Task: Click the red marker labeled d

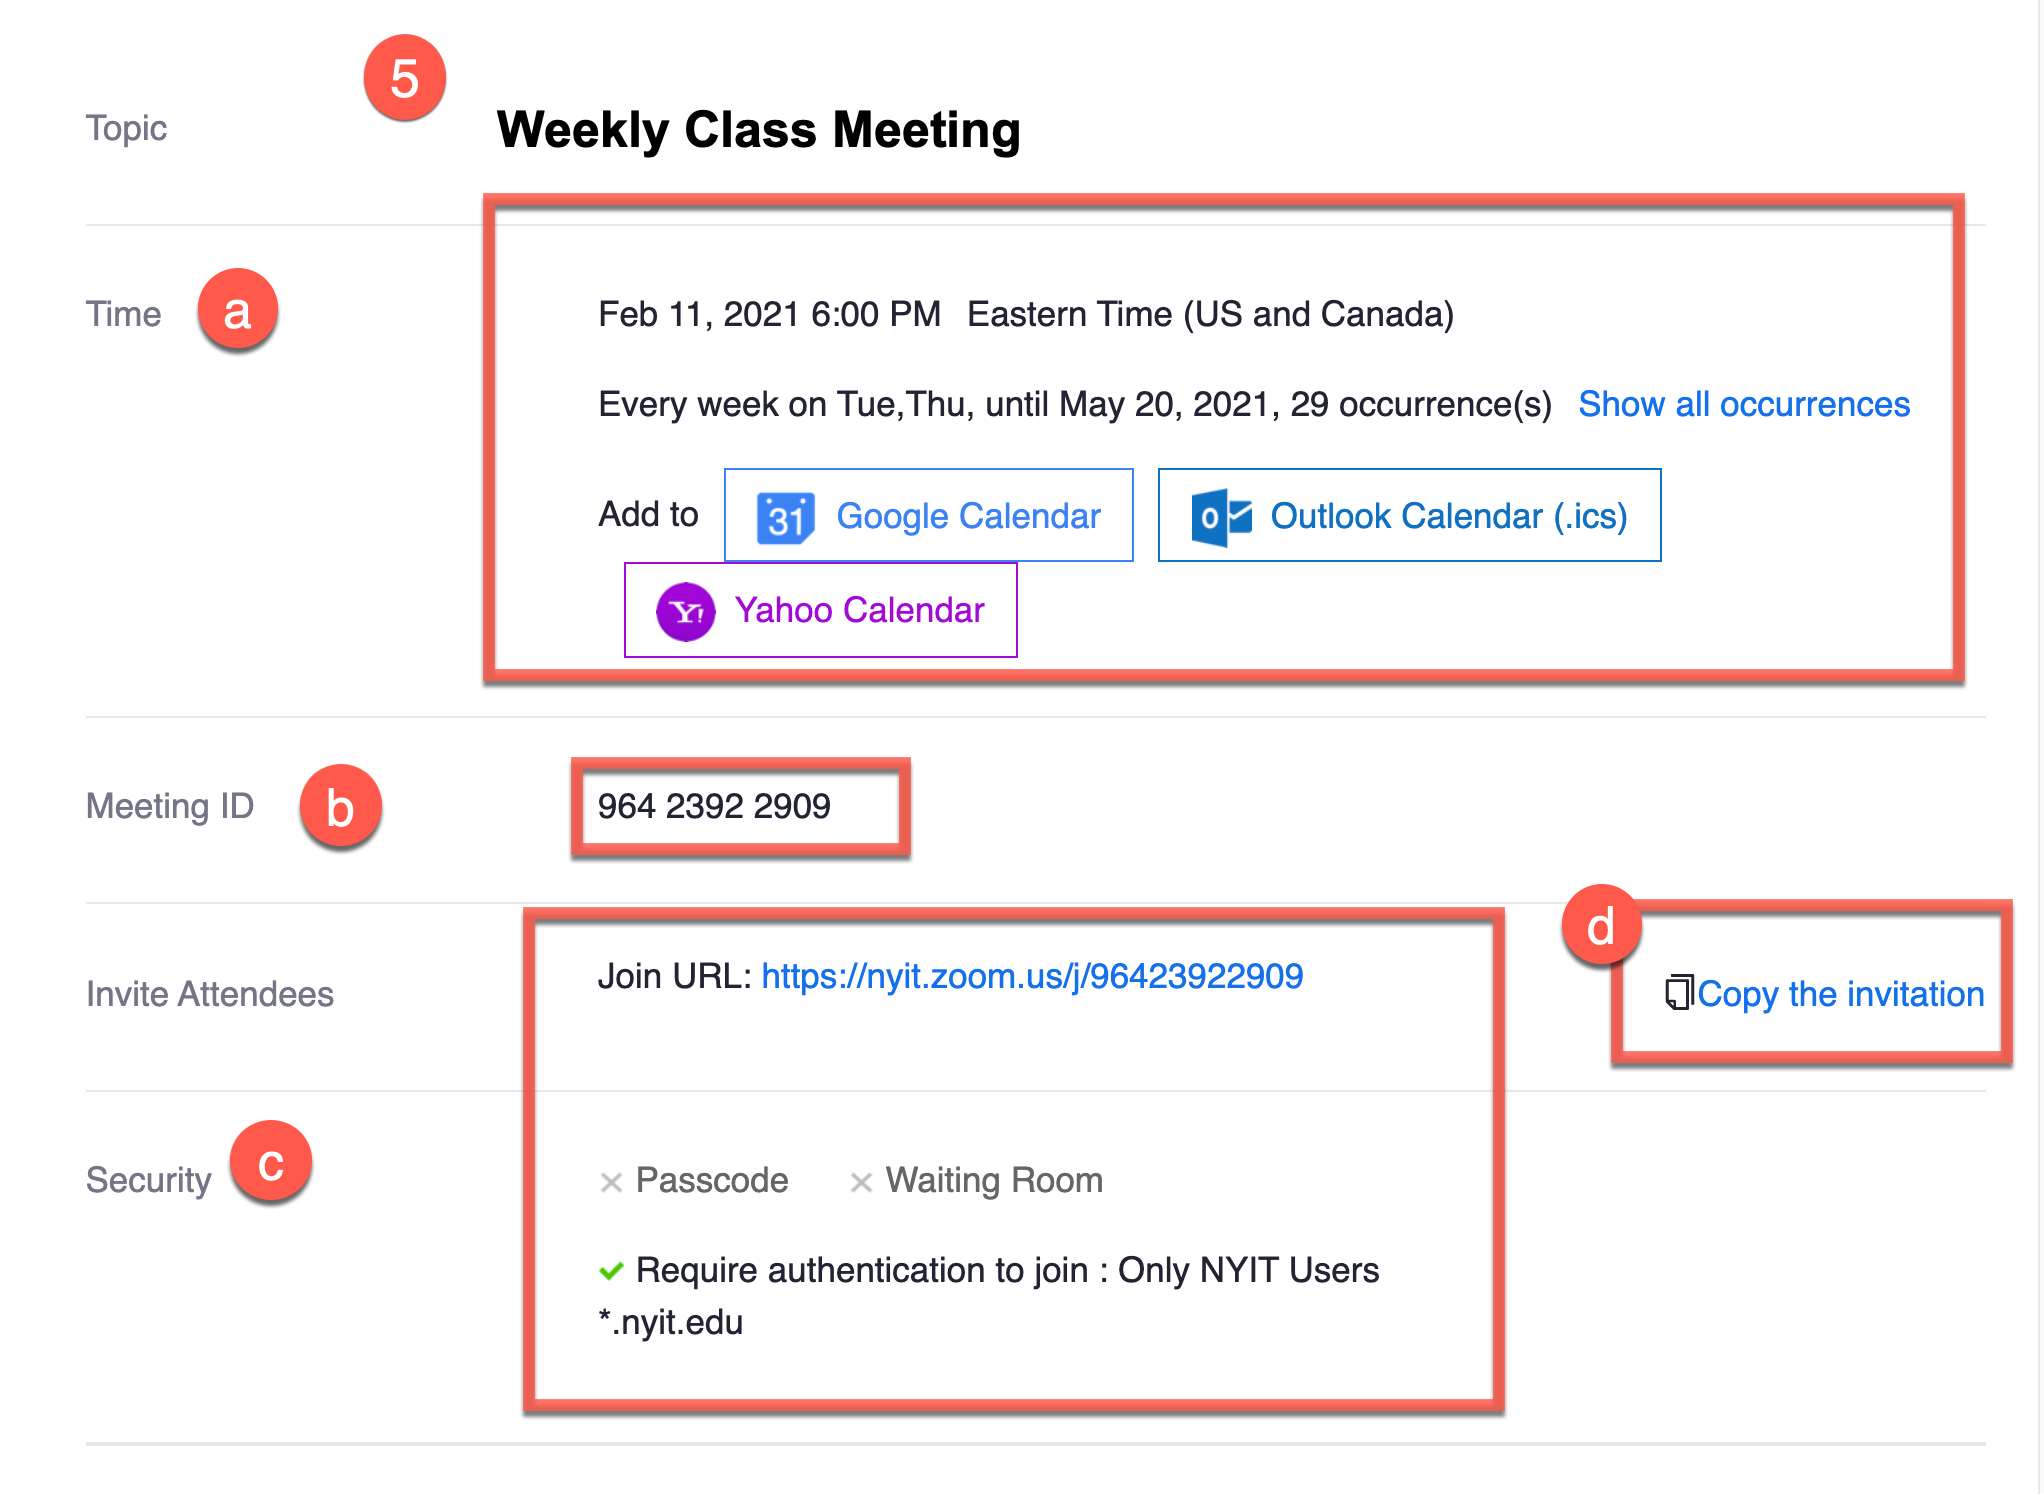Action: (1601, 925)
